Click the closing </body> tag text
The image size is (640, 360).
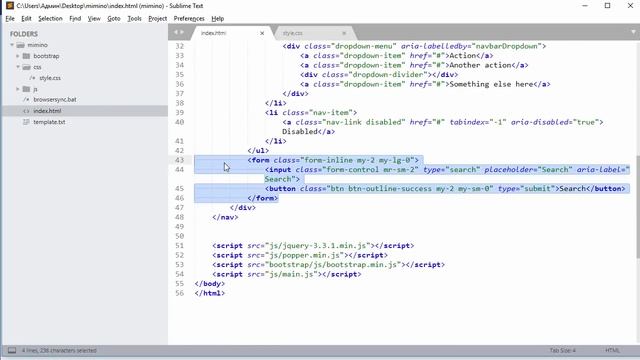point(210,284)
